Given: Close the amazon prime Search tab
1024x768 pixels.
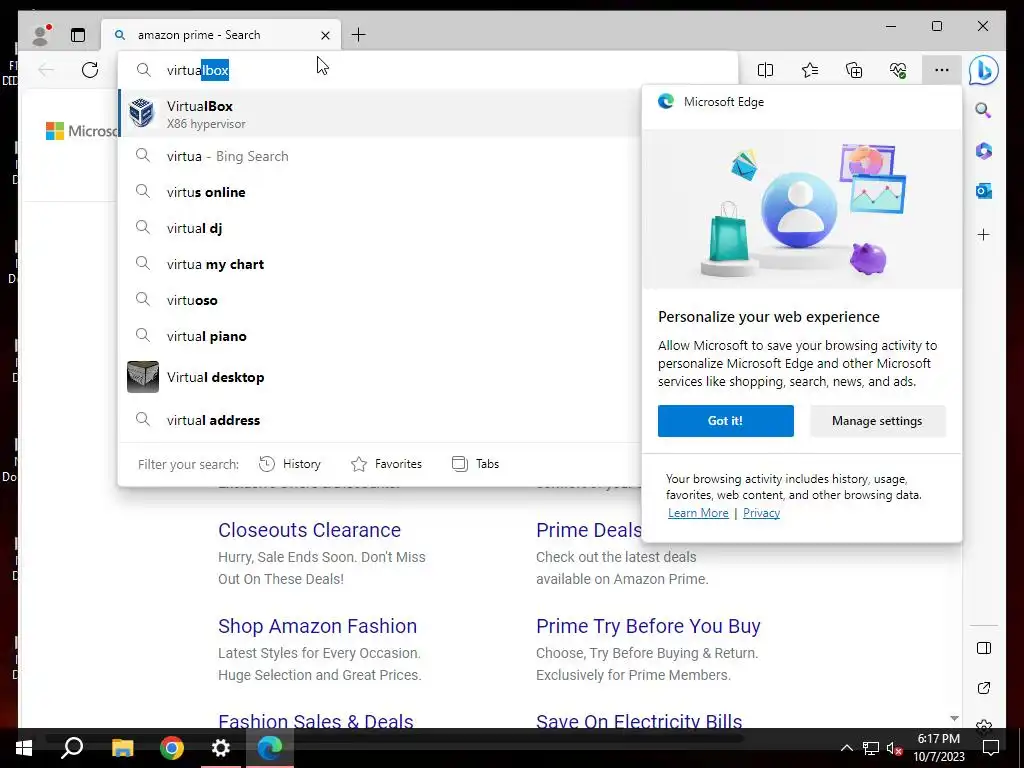Looking at the screenshot, I should 325,35.
